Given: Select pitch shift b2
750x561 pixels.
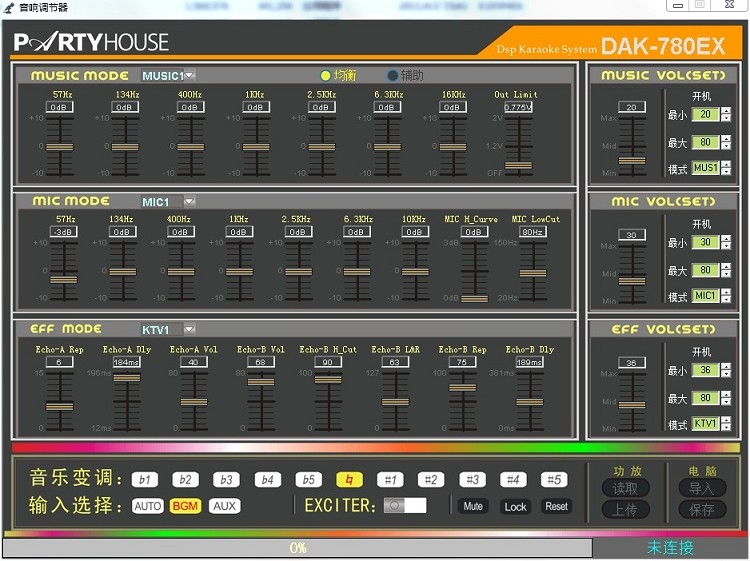Looking at the screenshot, I should [186, 480].
